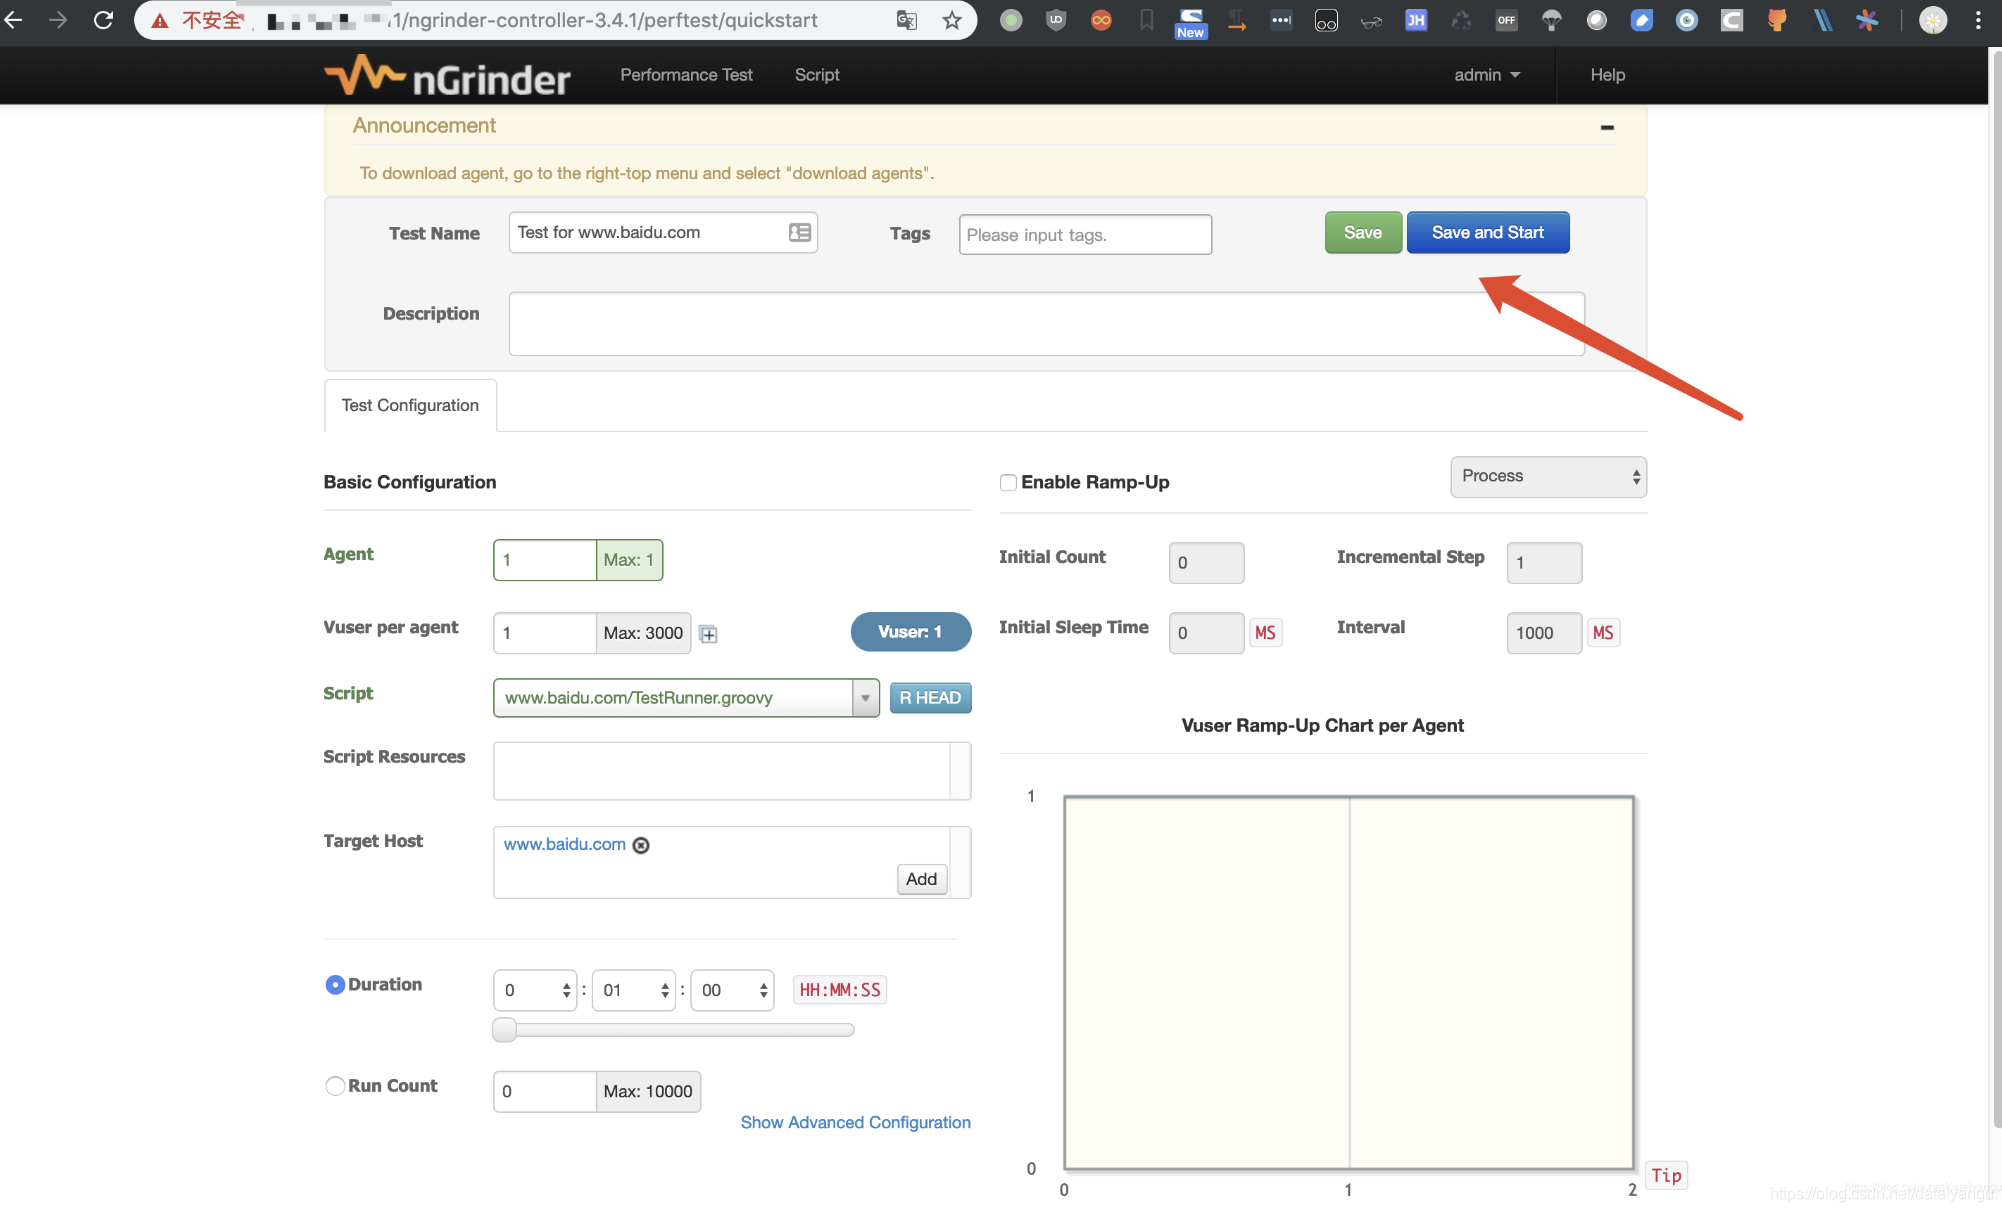Image resolution: width=2002 pixels, height=1212 pixels.
Task: Click the duration slider handle
Action: (x=505, y=1030)
